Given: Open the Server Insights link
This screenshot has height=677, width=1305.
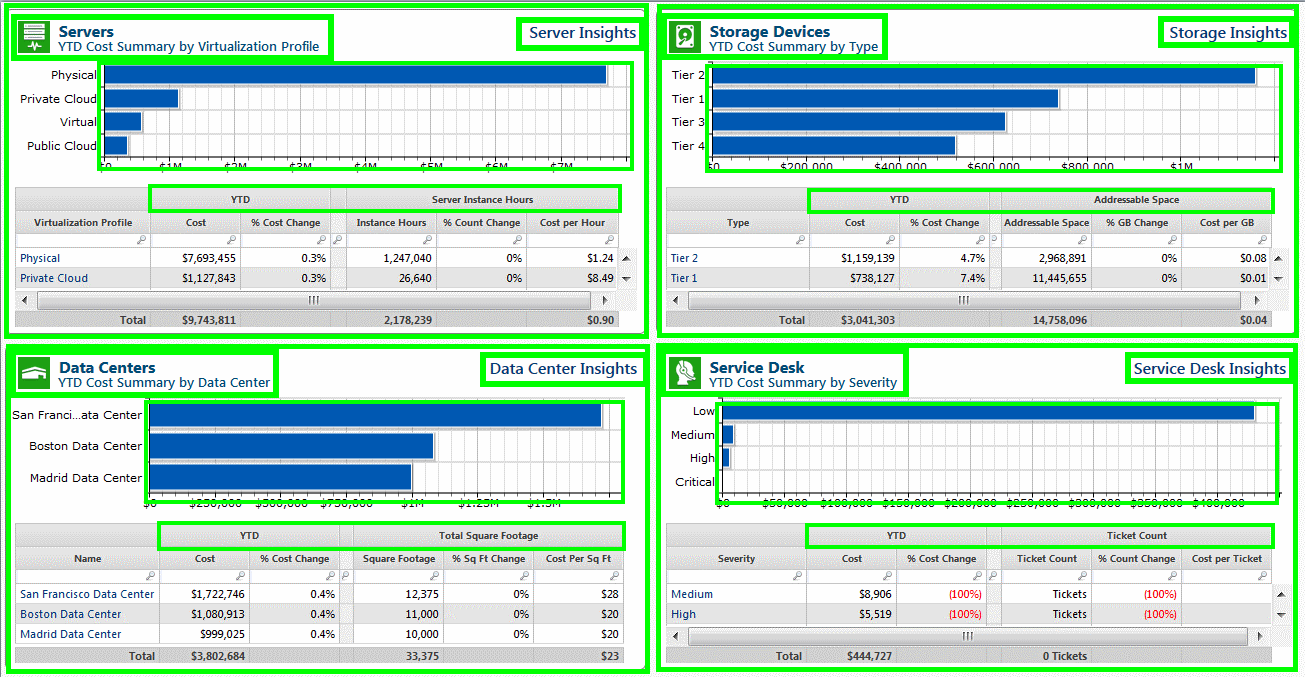Looking at the screenshot, I should coord(582,33).
